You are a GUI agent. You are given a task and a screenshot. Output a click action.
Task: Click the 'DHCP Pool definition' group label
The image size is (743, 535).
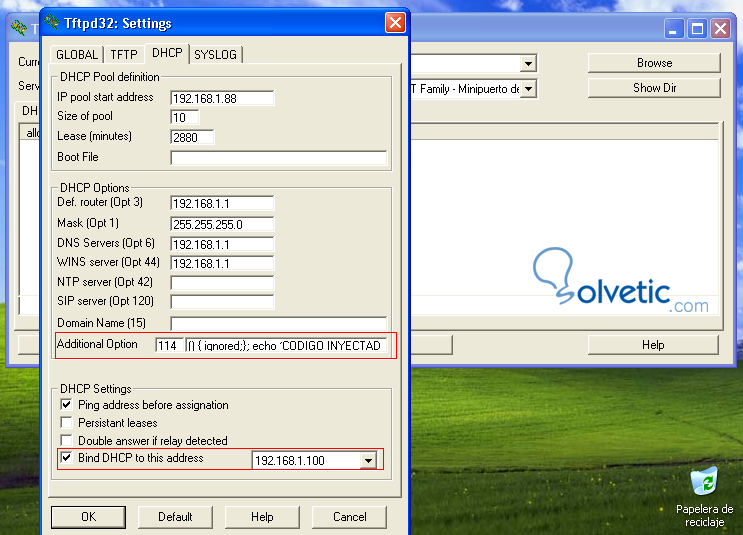109,77
